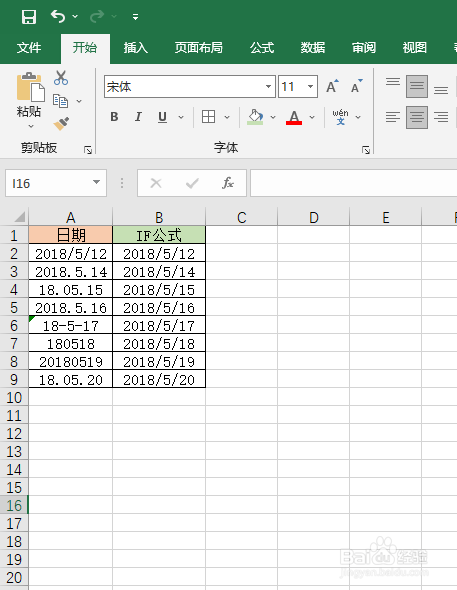Viewport: 457px width, 590px height.
Task: Click into the formula bar input
Action: coord(354,183)
